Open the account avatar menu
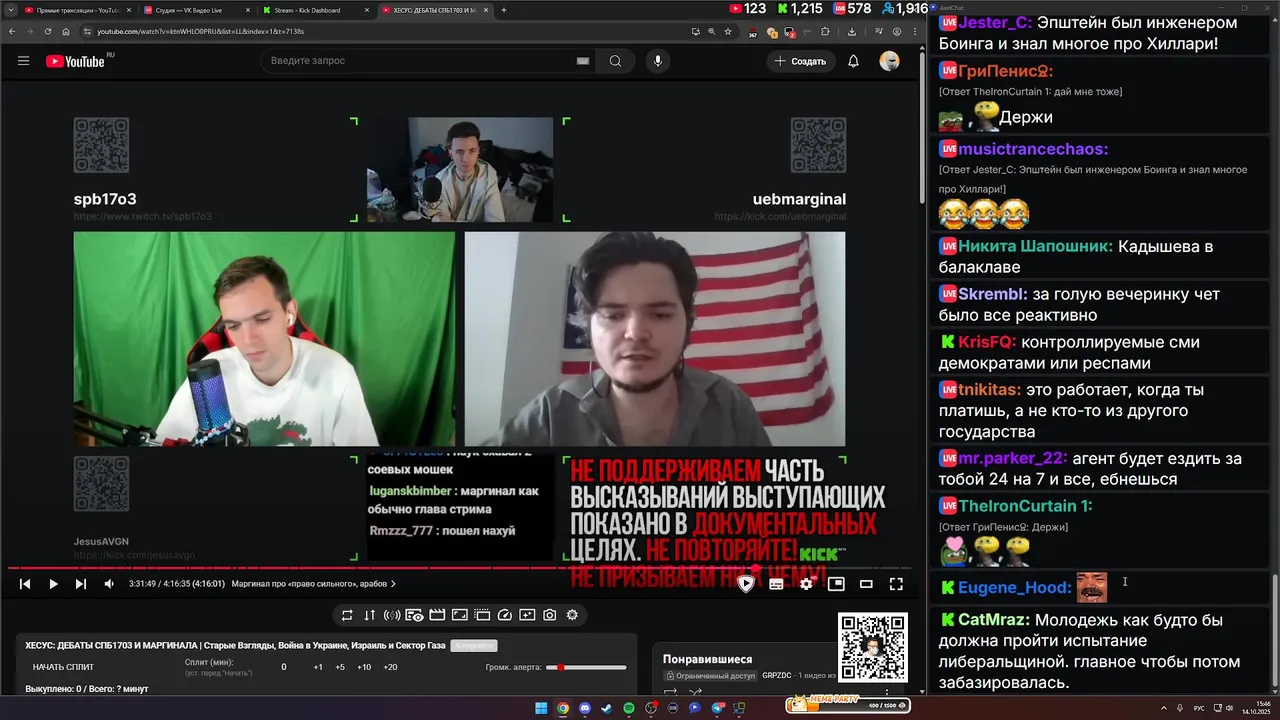This screenshot has width=1280, height=720. coord(889,61)
